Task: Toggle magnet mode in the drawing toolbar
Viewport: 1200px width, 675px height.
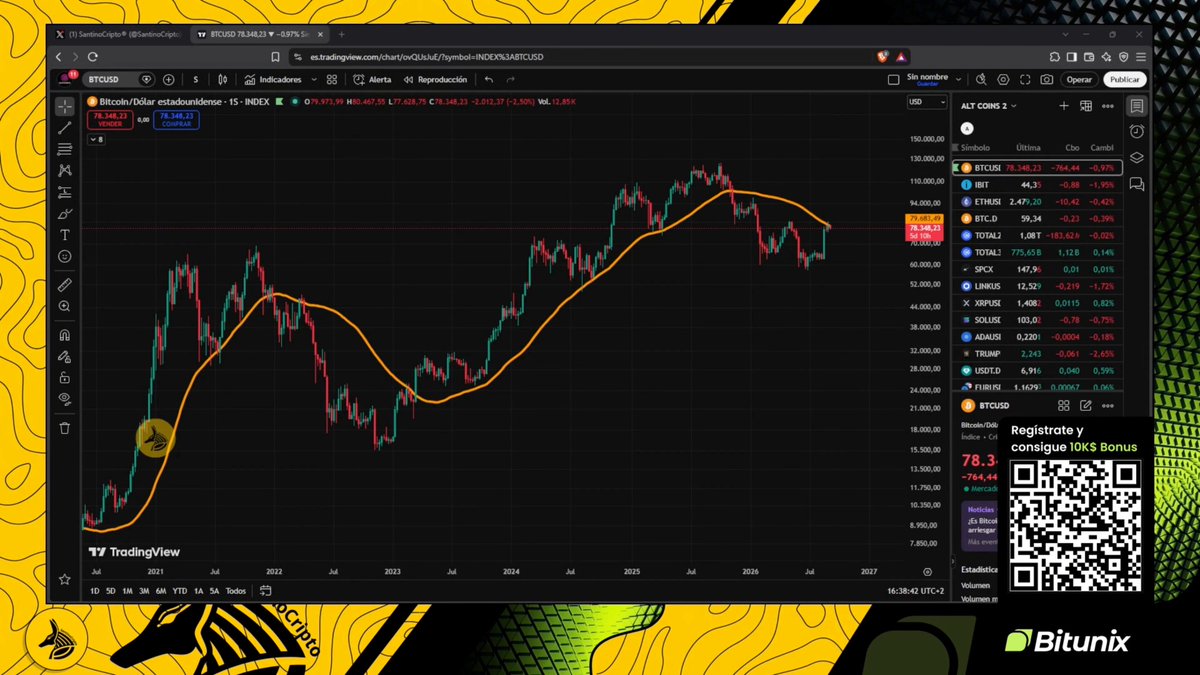Action: pos(65,335)
